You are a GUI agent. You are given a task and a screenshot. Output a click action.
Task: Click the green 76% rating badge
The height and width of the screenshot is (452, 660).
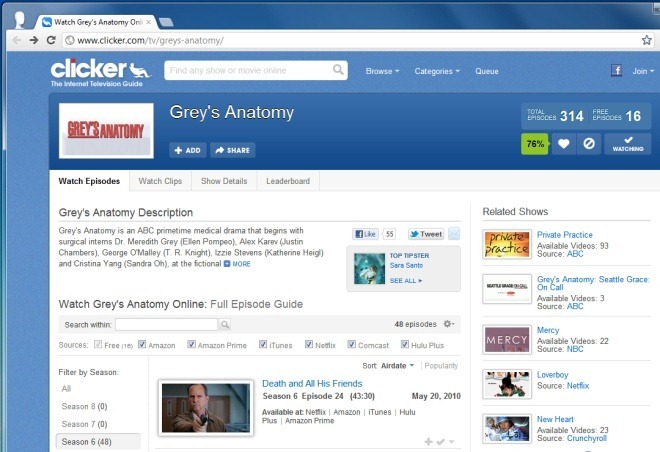[x=535, y=144]
